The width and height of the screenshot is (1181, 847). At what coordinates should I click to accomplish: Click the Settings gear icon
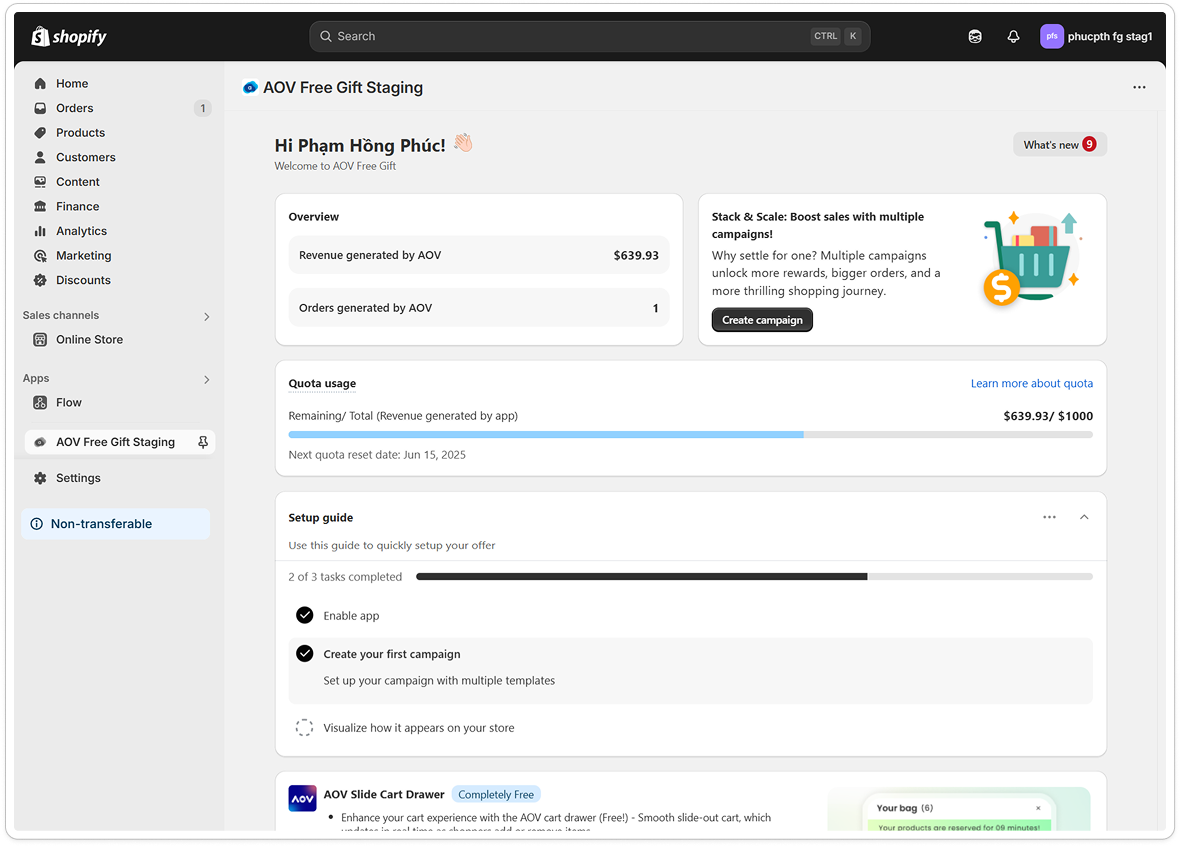(x=40, y=478)
